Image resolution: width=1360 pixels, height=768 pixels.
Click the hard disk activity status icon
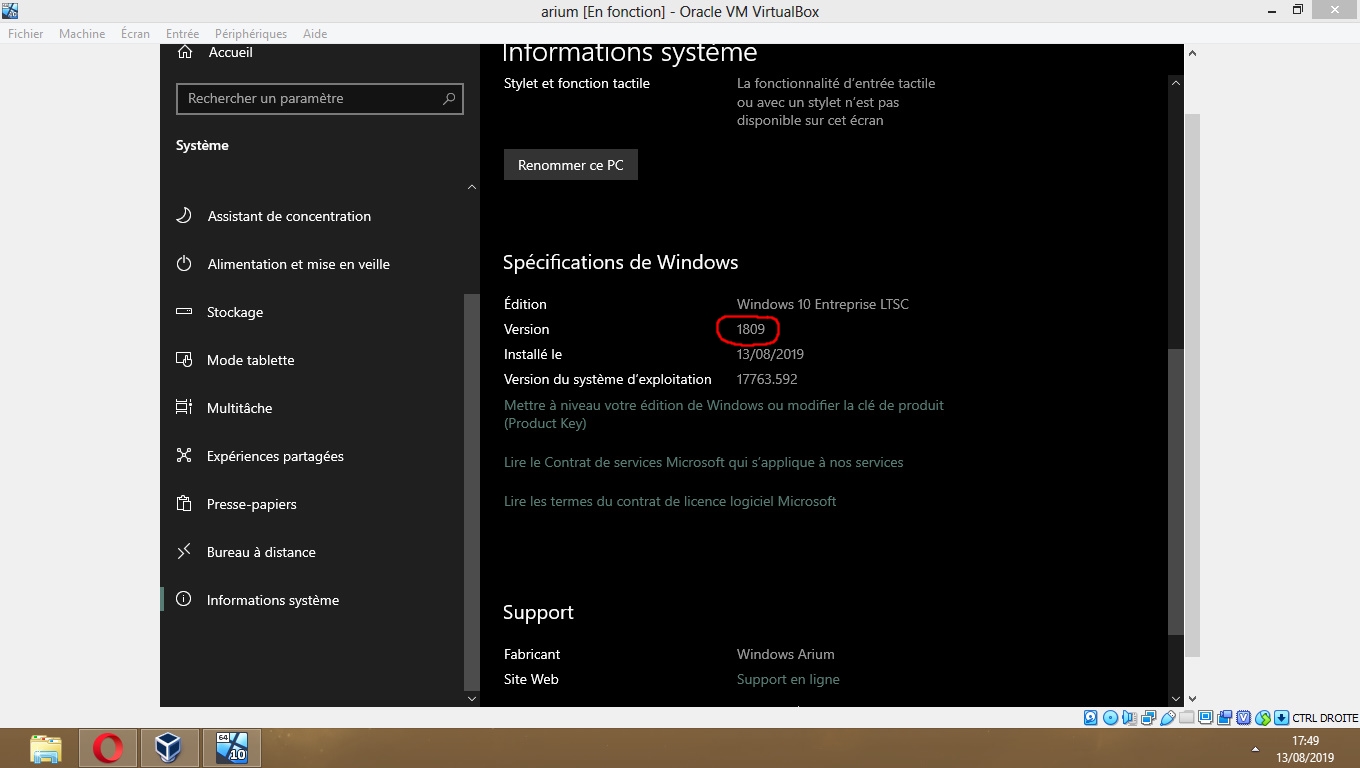pos(1090,718)
